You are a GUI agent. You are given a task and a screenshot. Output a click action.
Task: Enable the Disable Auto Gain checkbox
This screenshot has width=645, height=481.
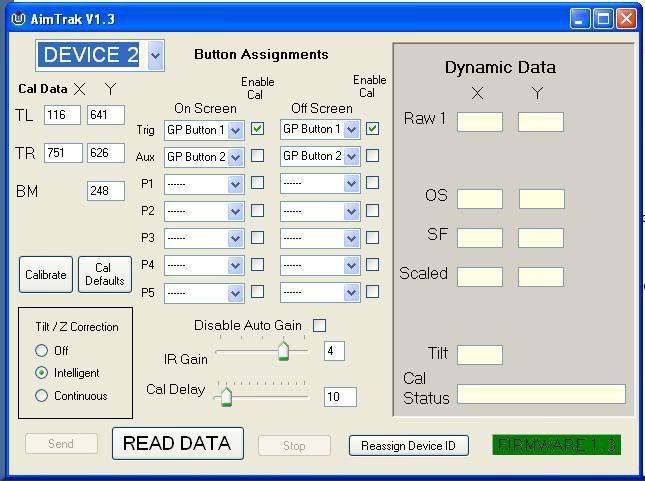pyautogui.click(x=319, y=325)
